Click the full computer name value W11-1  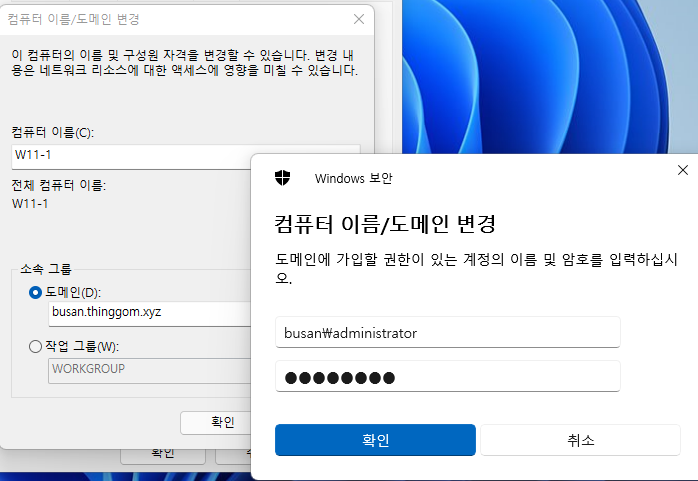click(30, 204)
